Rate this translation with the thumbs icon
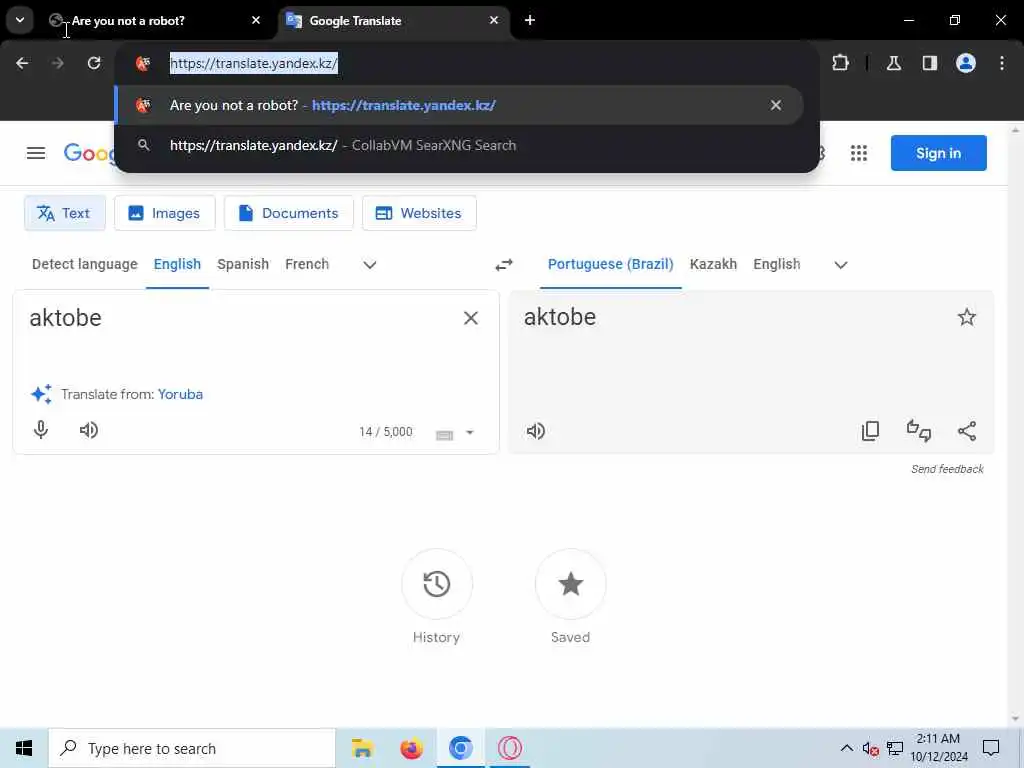Viewport: 1024px width, 768px height. [x=919, y=431]
